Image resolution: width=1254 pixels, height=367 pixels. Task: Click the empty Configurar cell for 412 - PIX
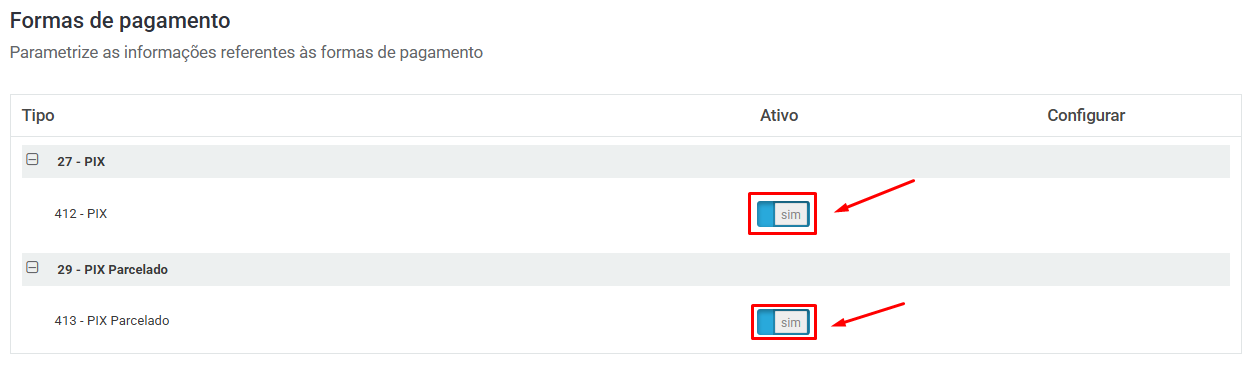coord(1086,213)
